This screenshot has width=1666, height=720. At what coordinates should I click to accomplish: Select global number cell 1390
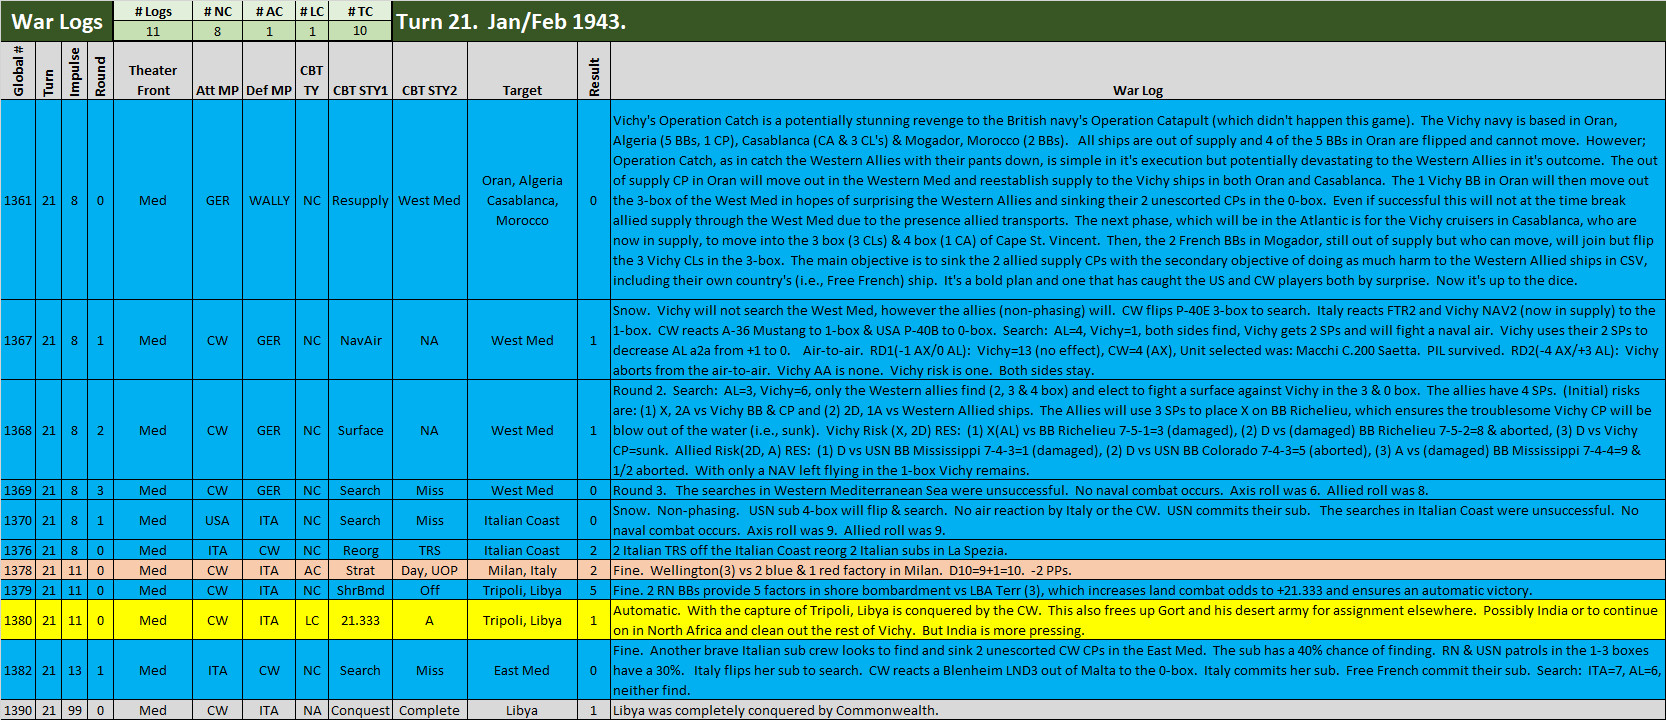tap(18, 710)
